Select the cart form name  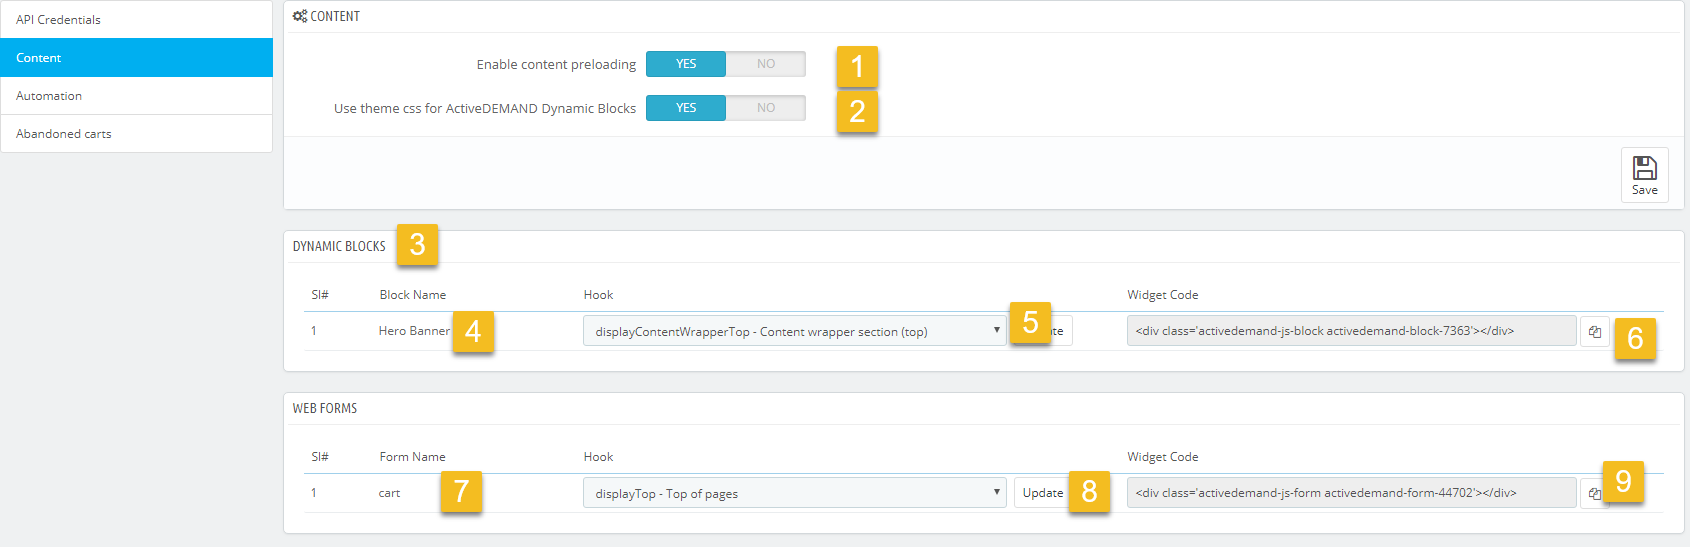389,493
